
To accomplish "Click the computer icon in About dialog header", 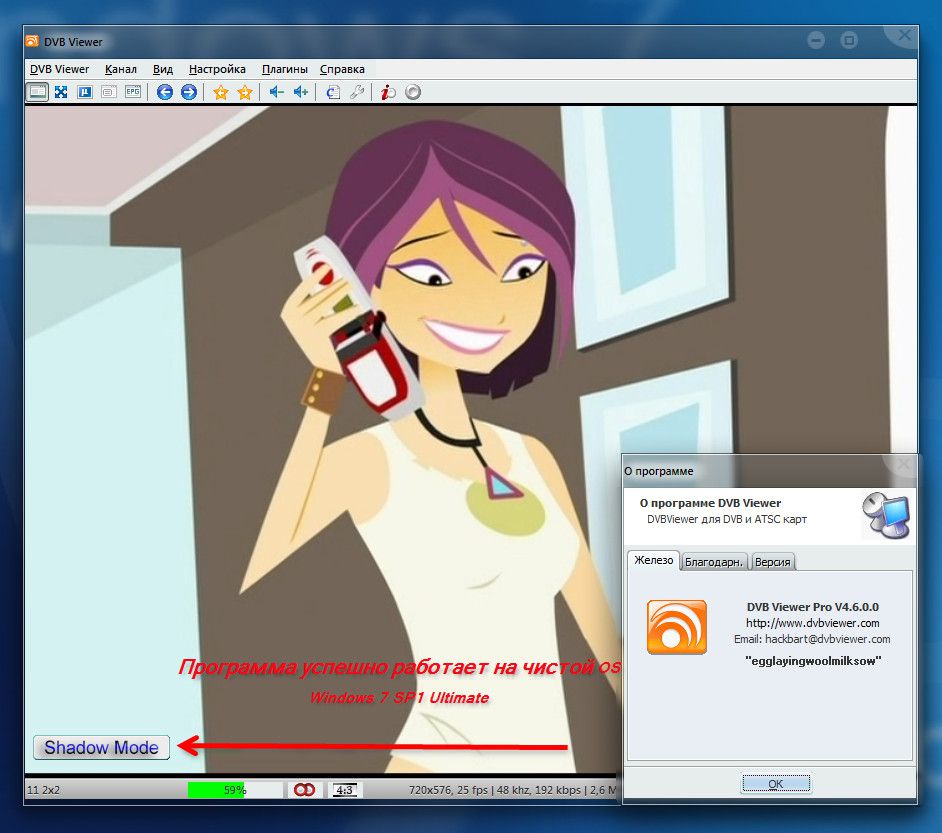I will click(886, 515).
